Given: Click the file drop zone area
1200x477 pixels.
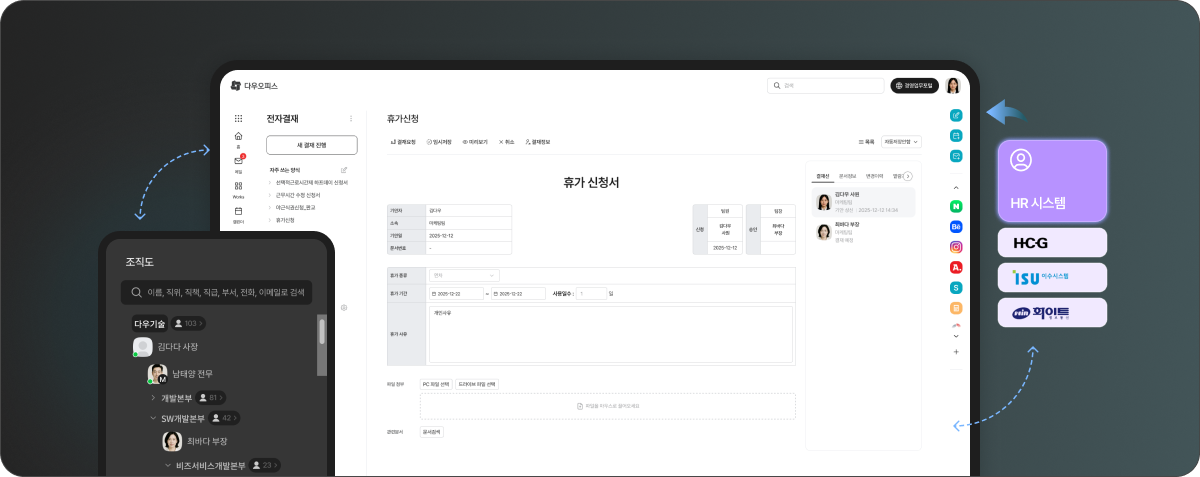Looking at the screenshot, I should 608,406.
